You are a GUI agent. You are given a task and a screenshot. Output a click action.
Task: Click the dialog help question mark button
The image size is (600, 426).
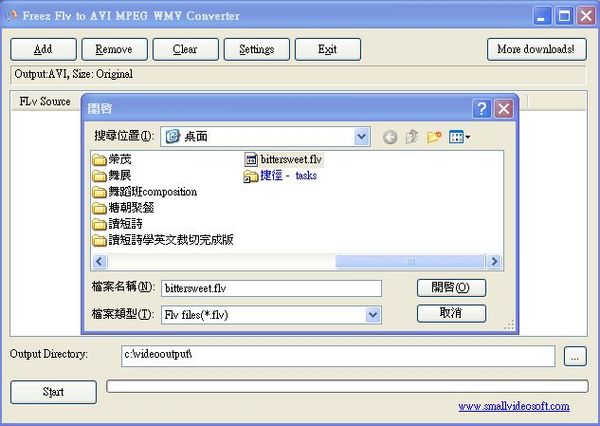point(482,109)
